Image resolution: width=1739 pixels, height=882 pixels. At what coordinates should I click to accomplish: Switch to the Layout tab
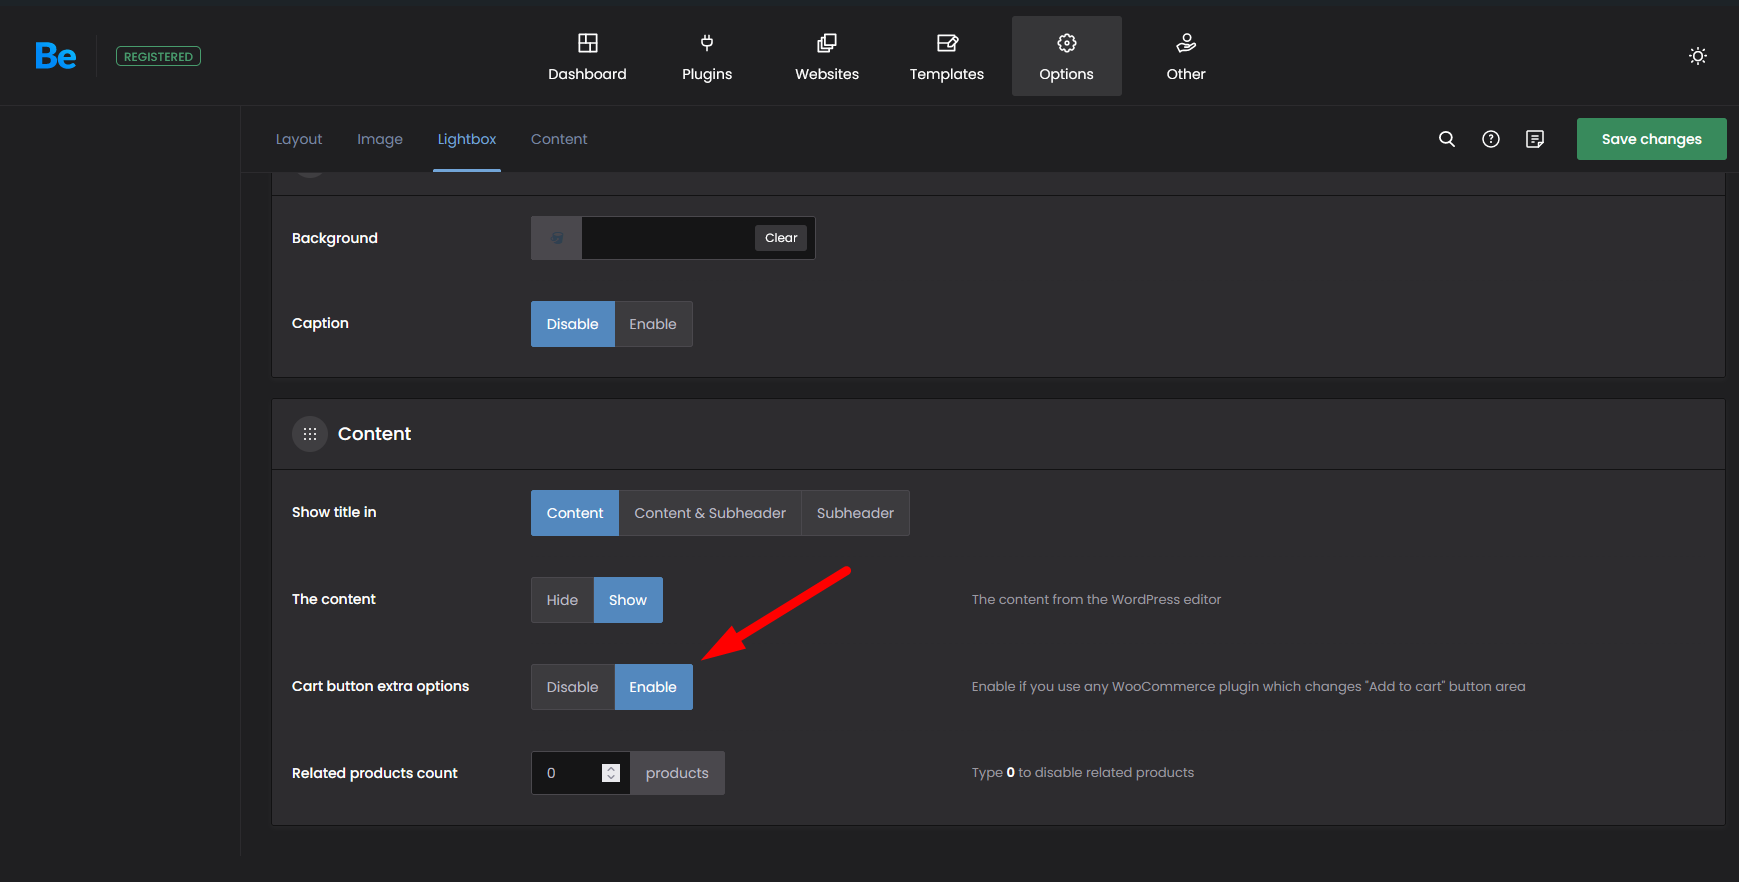299,139
